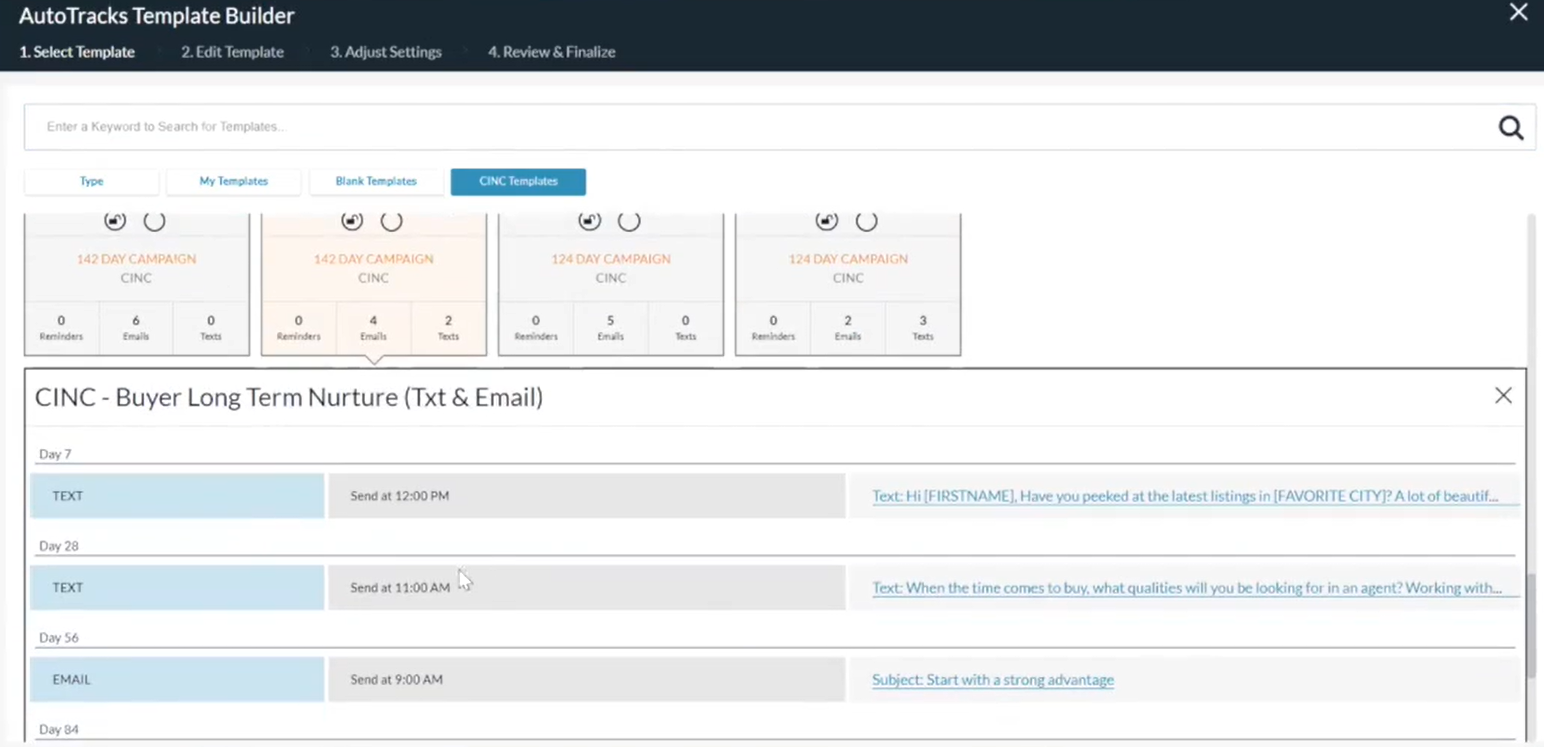Click the magnifying glass search icon
Image resolution: width=1544 pixels, height=747 pixels.
[x=1510, y=128]
